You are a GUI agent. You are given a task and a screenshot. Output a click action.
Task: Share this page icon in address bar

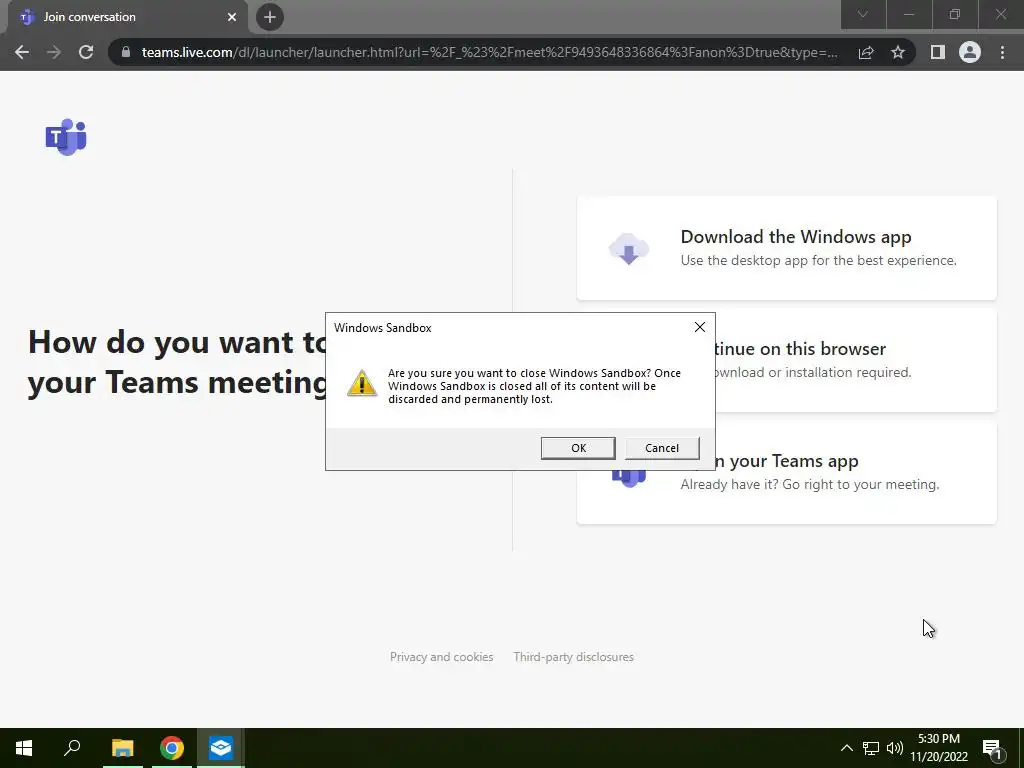[x=866, y=52]
